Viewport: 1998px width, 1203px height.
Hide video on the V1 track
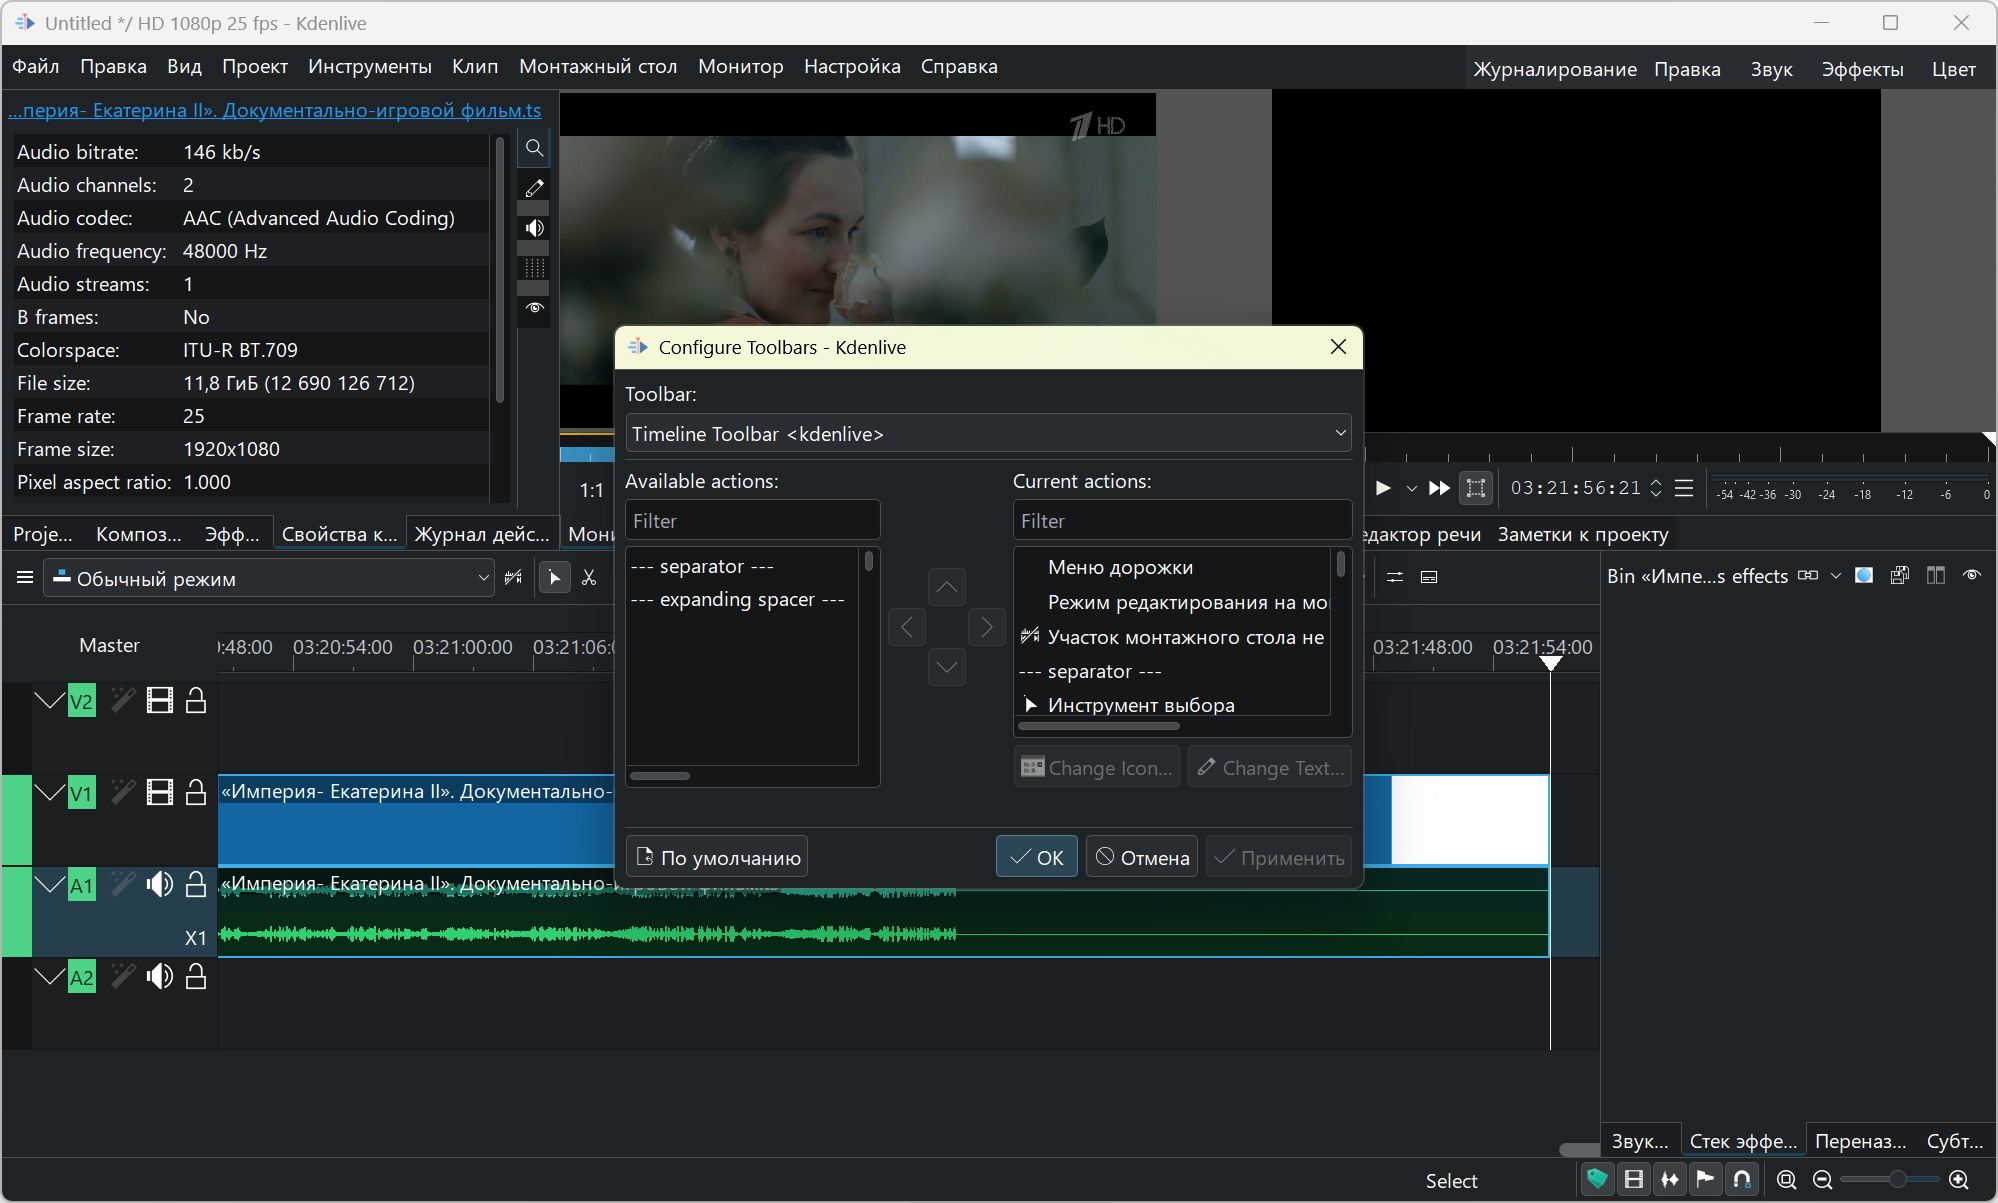tap(160, 793)
